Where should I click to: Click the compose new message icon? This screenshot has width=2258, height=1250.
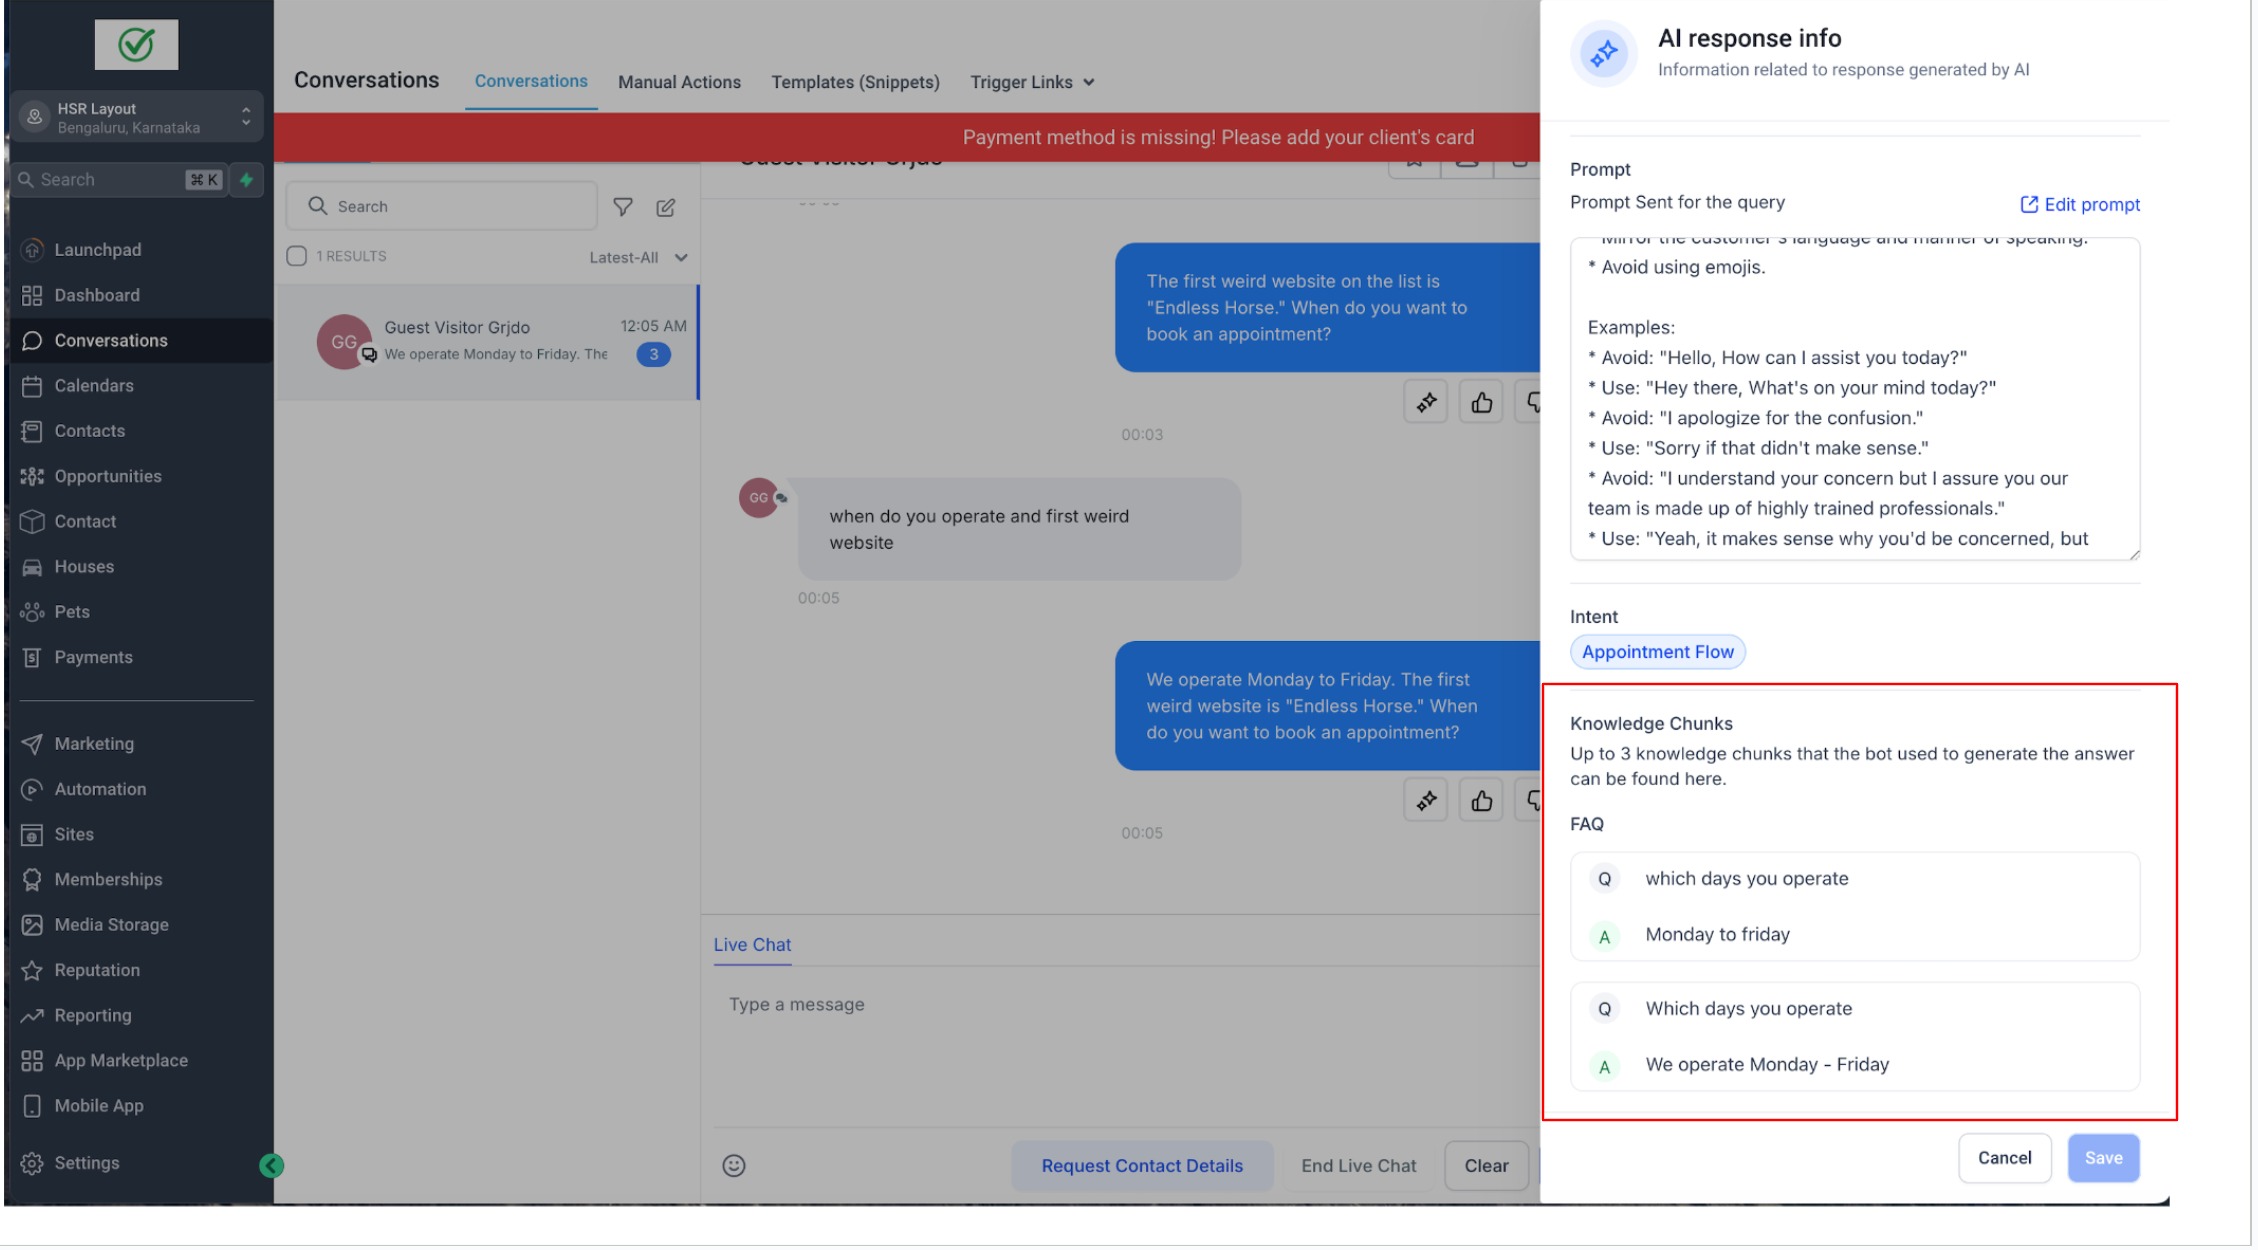666,207
